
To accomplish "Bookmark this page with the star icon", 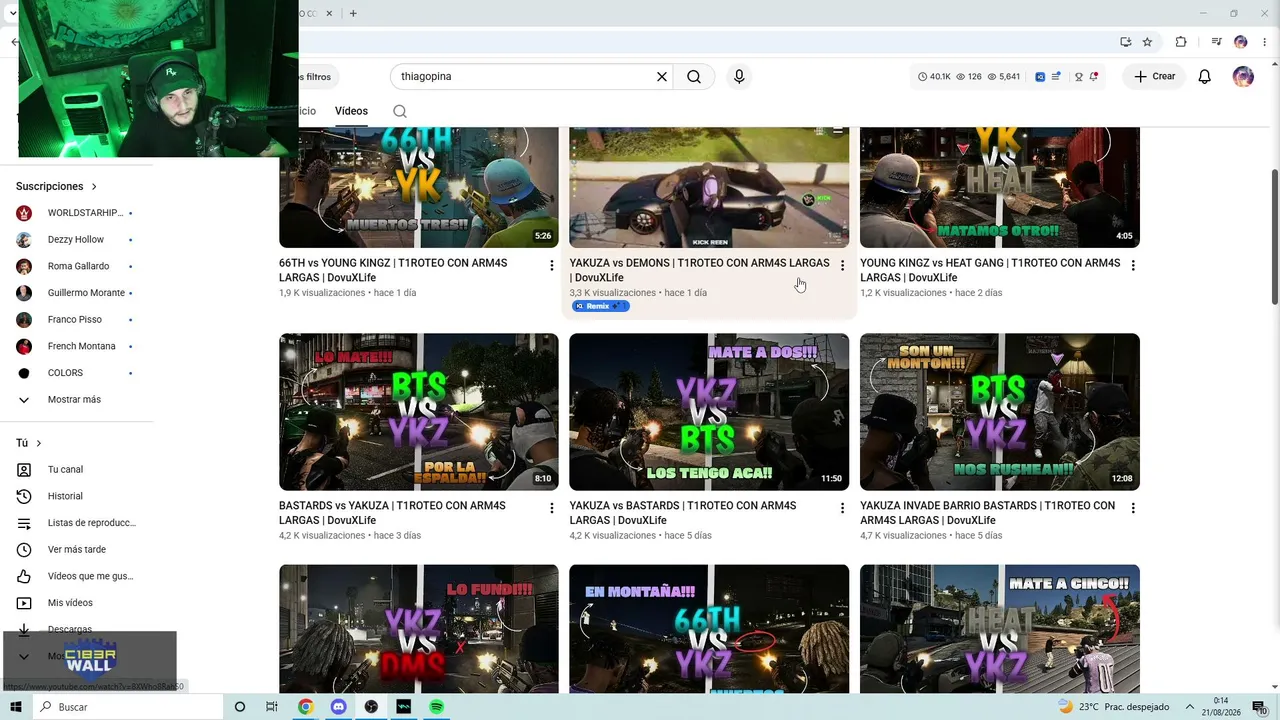I will click(x=1147, y=42).
